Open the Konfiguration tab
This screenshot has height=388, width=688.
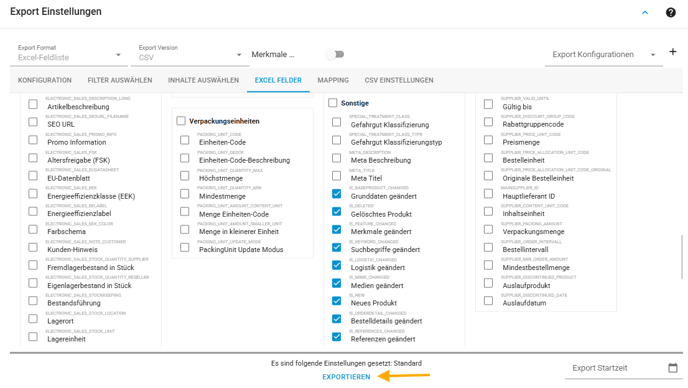45,80
